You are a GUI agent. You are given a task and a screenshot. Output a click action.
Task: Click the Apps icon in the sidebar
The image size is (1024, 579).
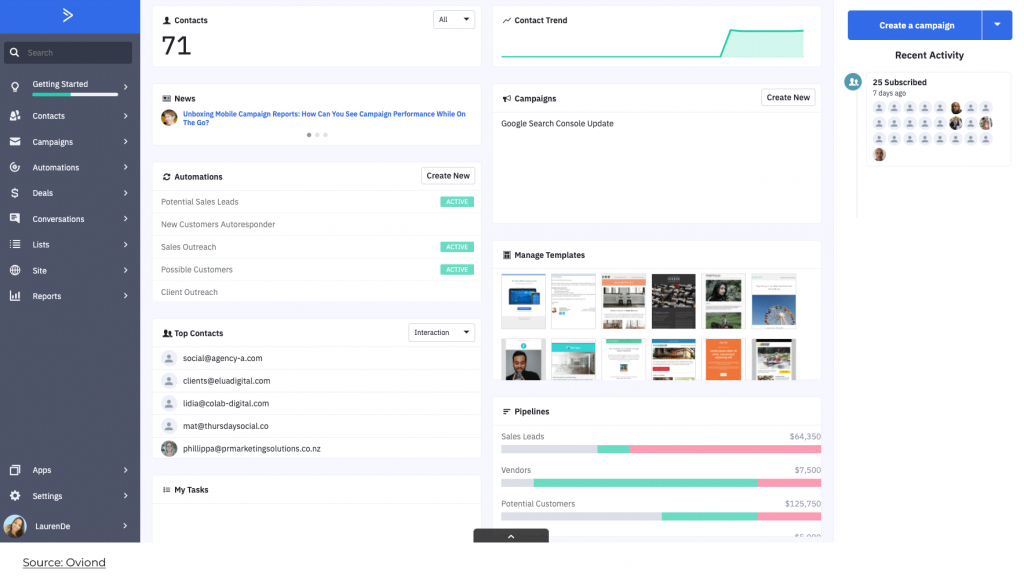[17, 470]
